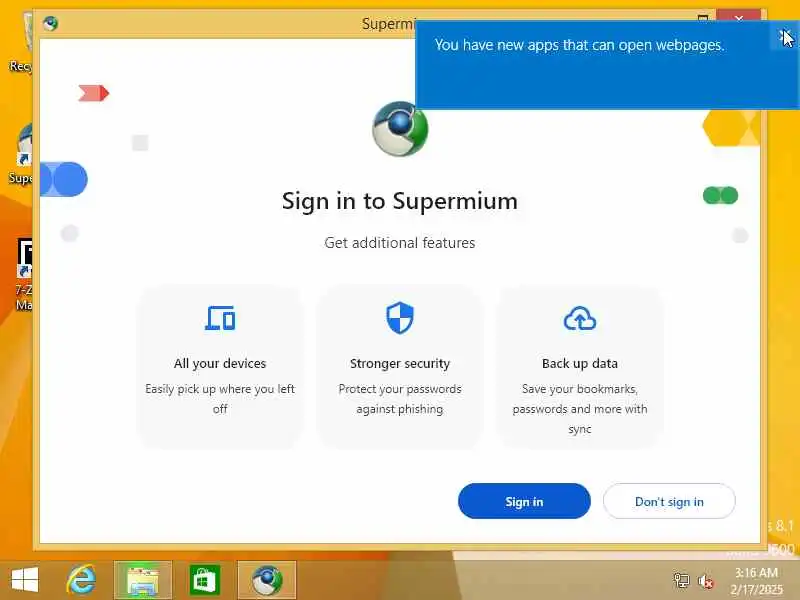The image size is (800, 600).
Task: Choose Don't sign in
Action: click(669, 501)
